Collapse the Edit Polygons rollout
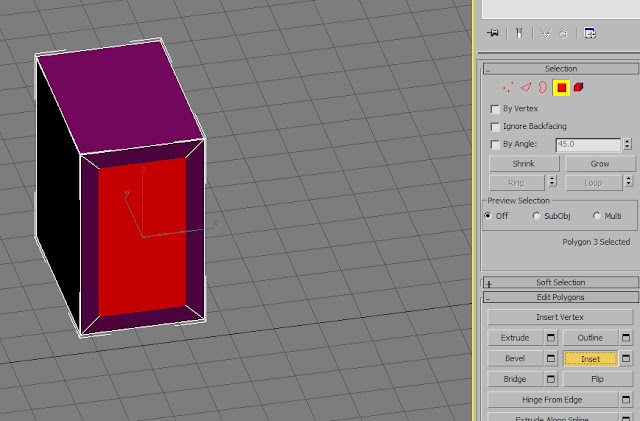 coord(560,297)
